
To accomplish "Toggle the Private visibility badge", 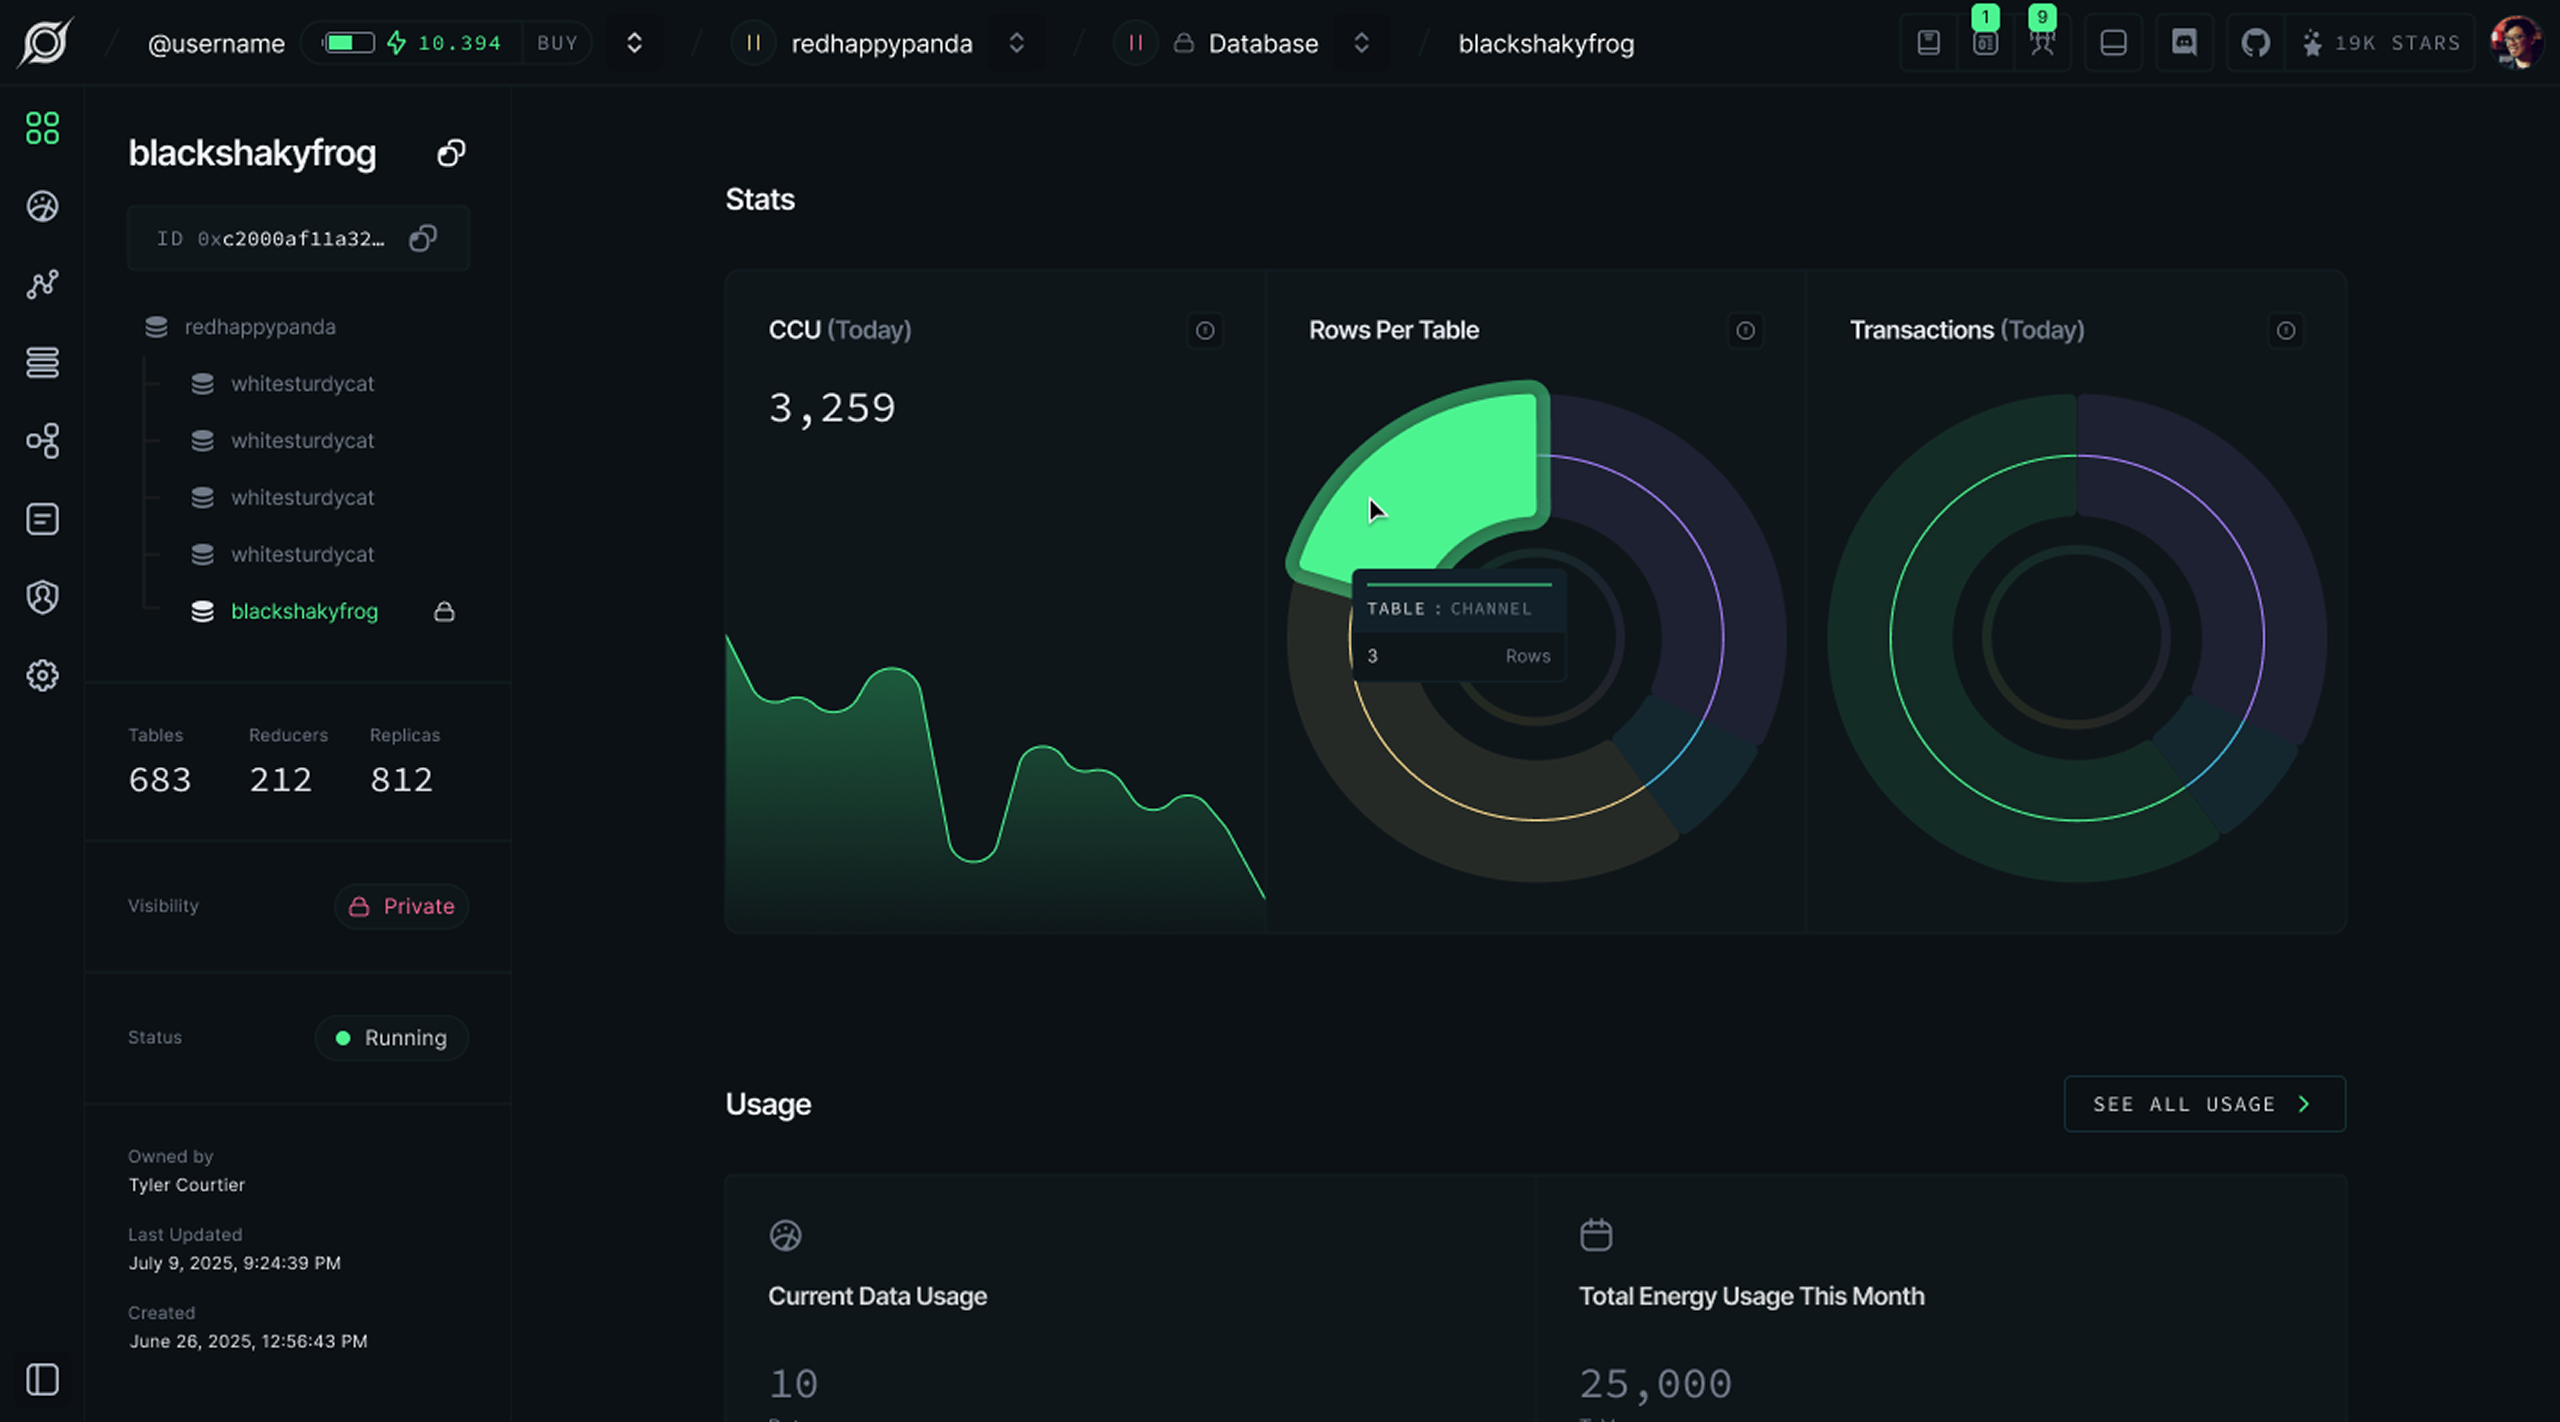I will 401,906.
